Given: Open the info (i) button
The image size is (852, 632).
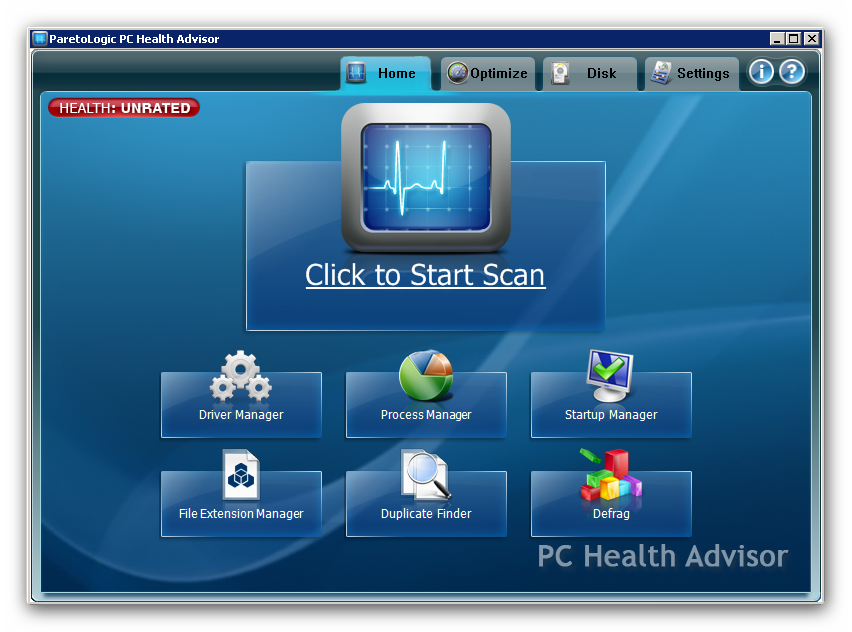Looking at the screenshot, I should click(761, 72).
